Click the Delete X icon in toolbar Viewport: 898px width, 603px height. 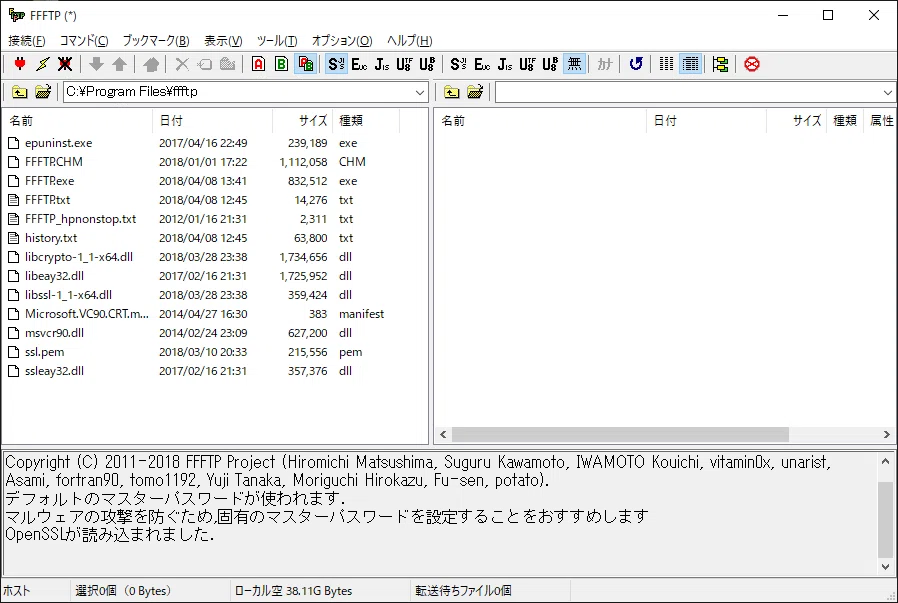[182, 64]
